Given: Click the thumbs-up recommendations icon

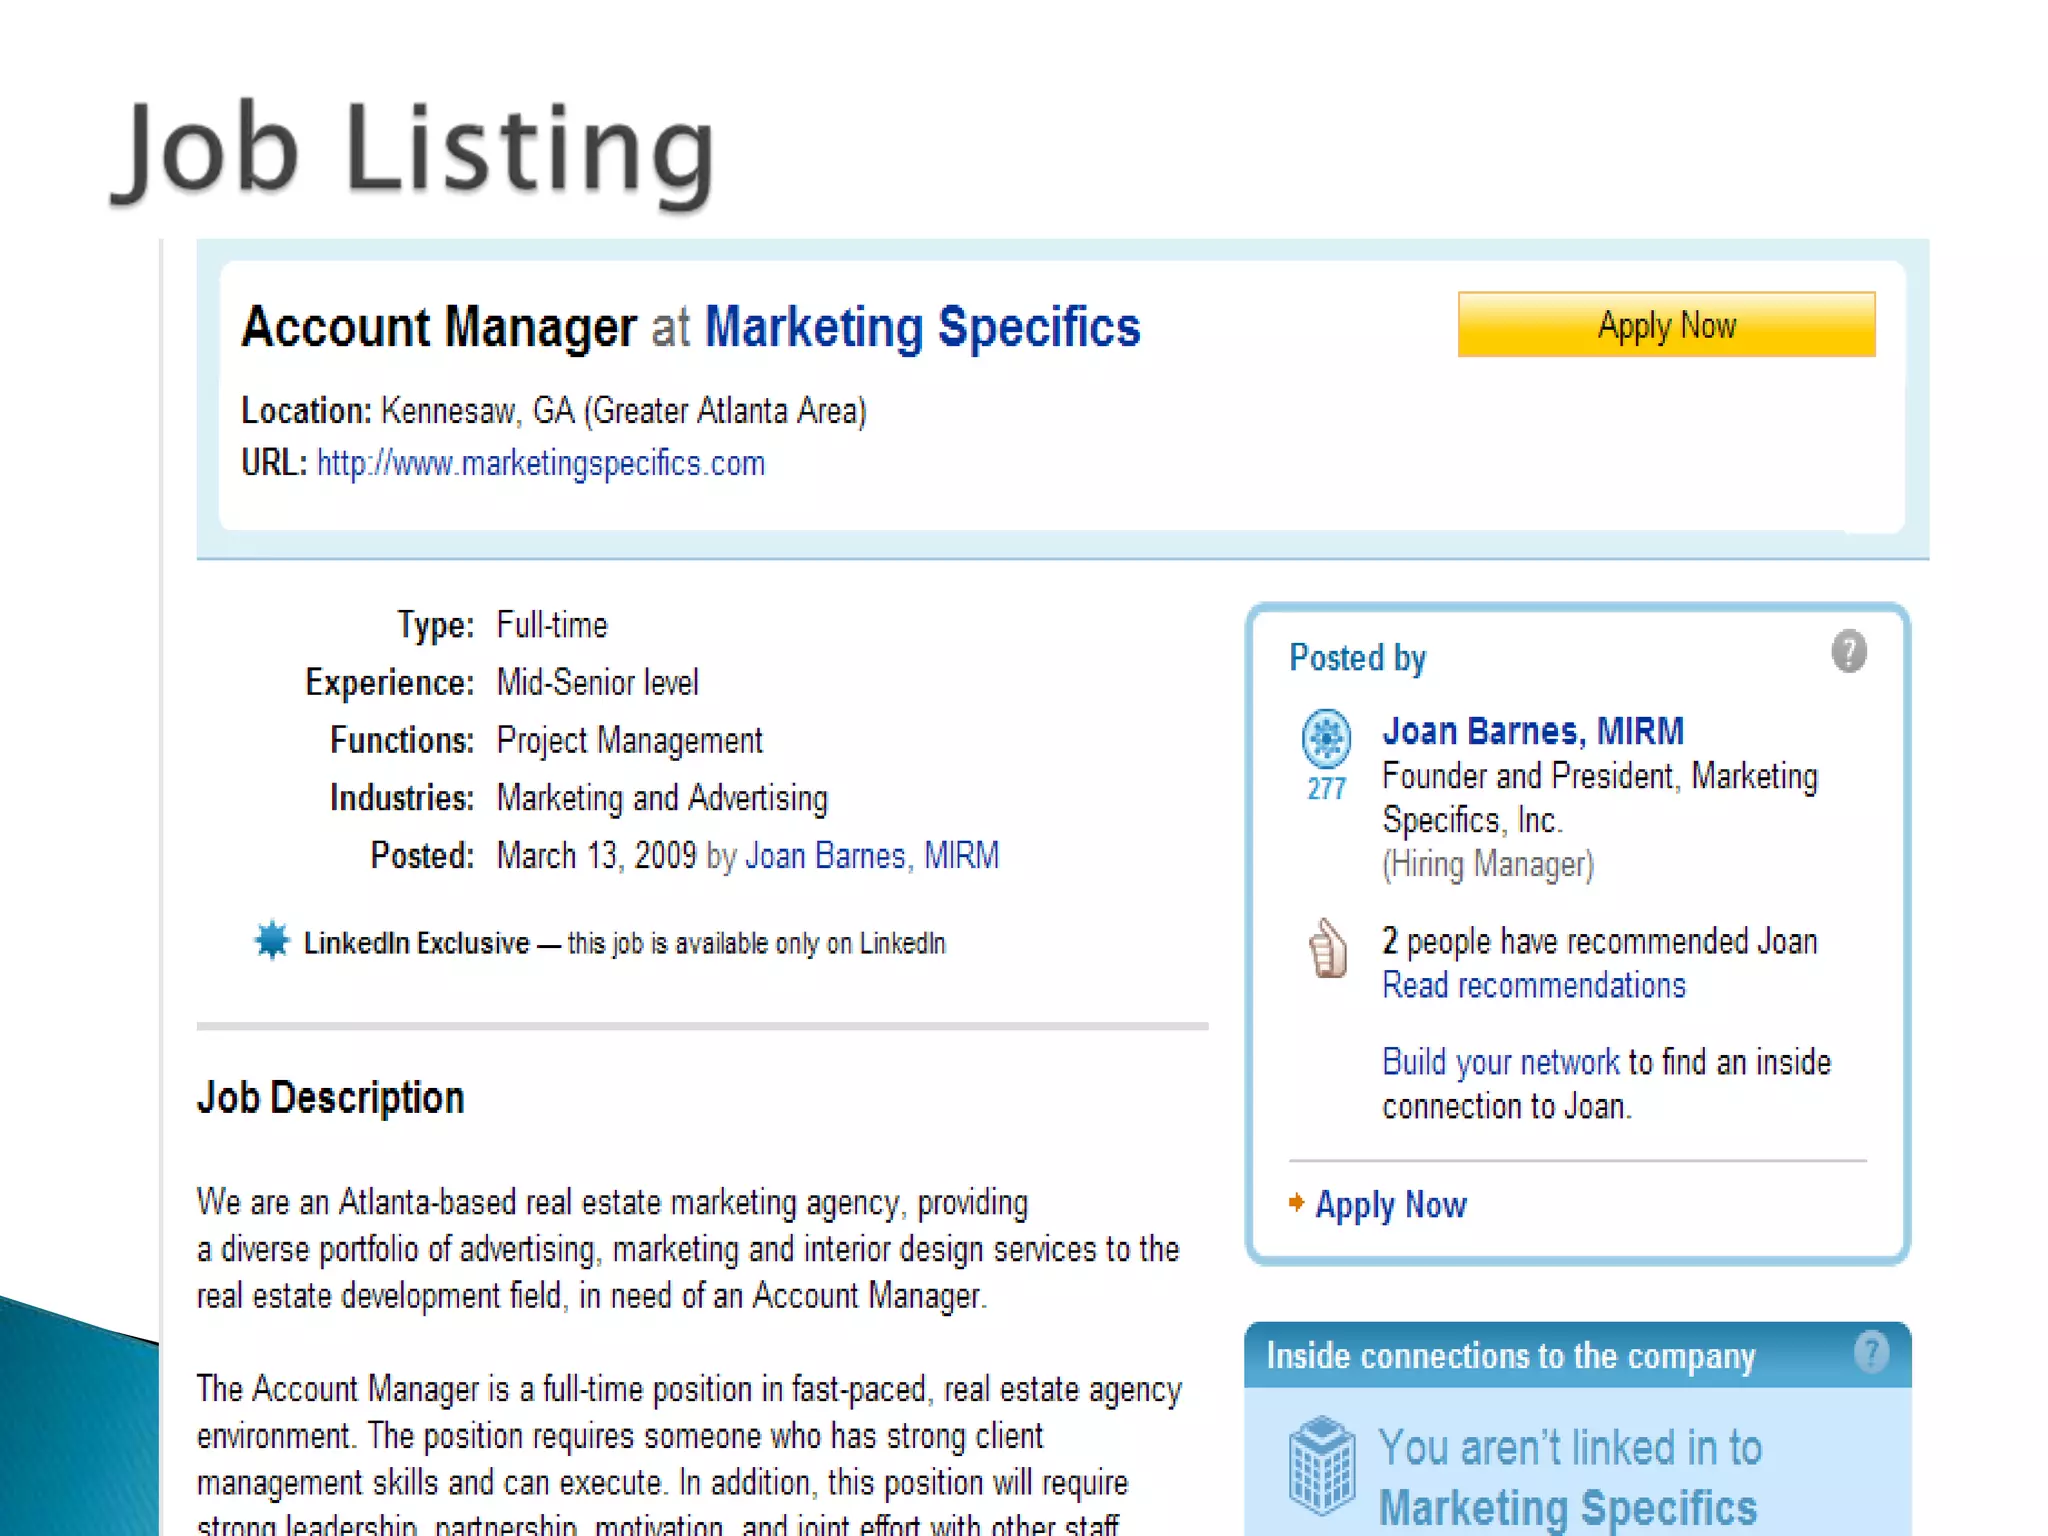Looking at the screenshot, I should [x=1328, y=948].
